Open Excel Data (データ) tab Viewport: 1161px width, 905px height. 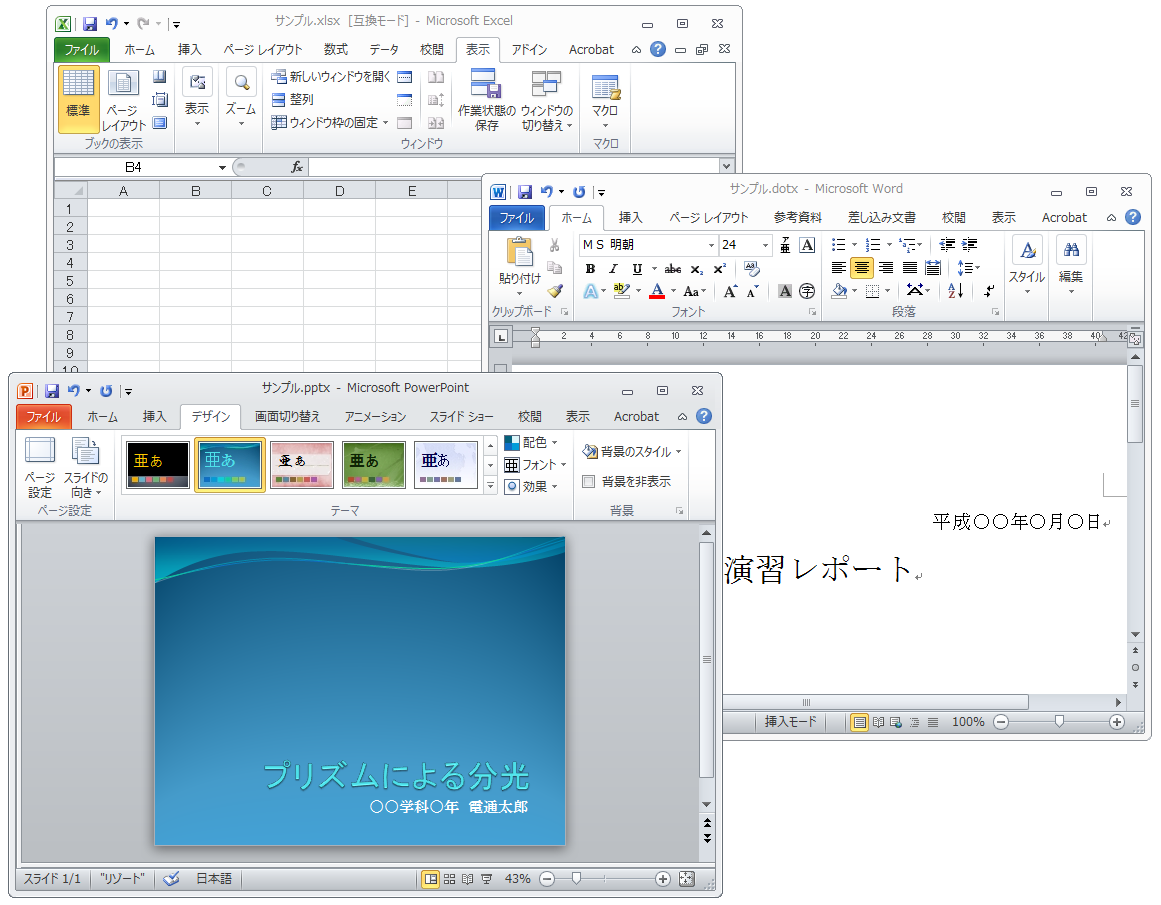(x=384, y=50)
